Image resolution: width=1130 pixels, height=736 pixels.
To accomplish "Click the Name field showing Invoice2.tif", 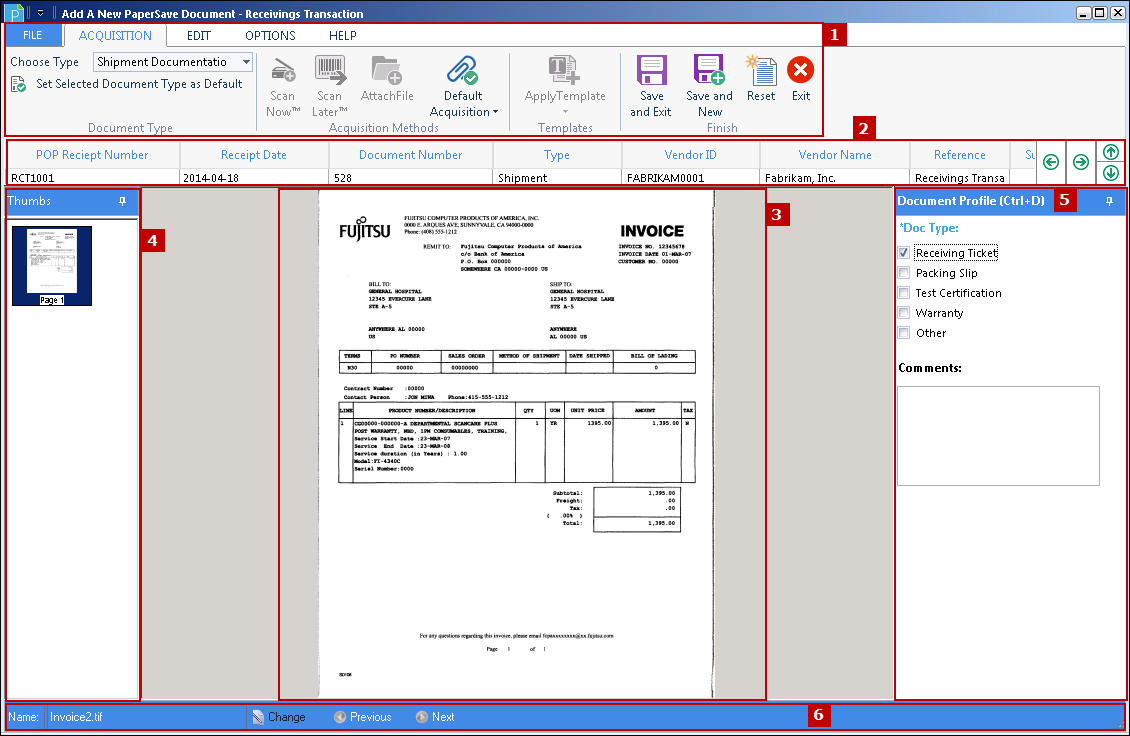I will (x=146, y=717).
